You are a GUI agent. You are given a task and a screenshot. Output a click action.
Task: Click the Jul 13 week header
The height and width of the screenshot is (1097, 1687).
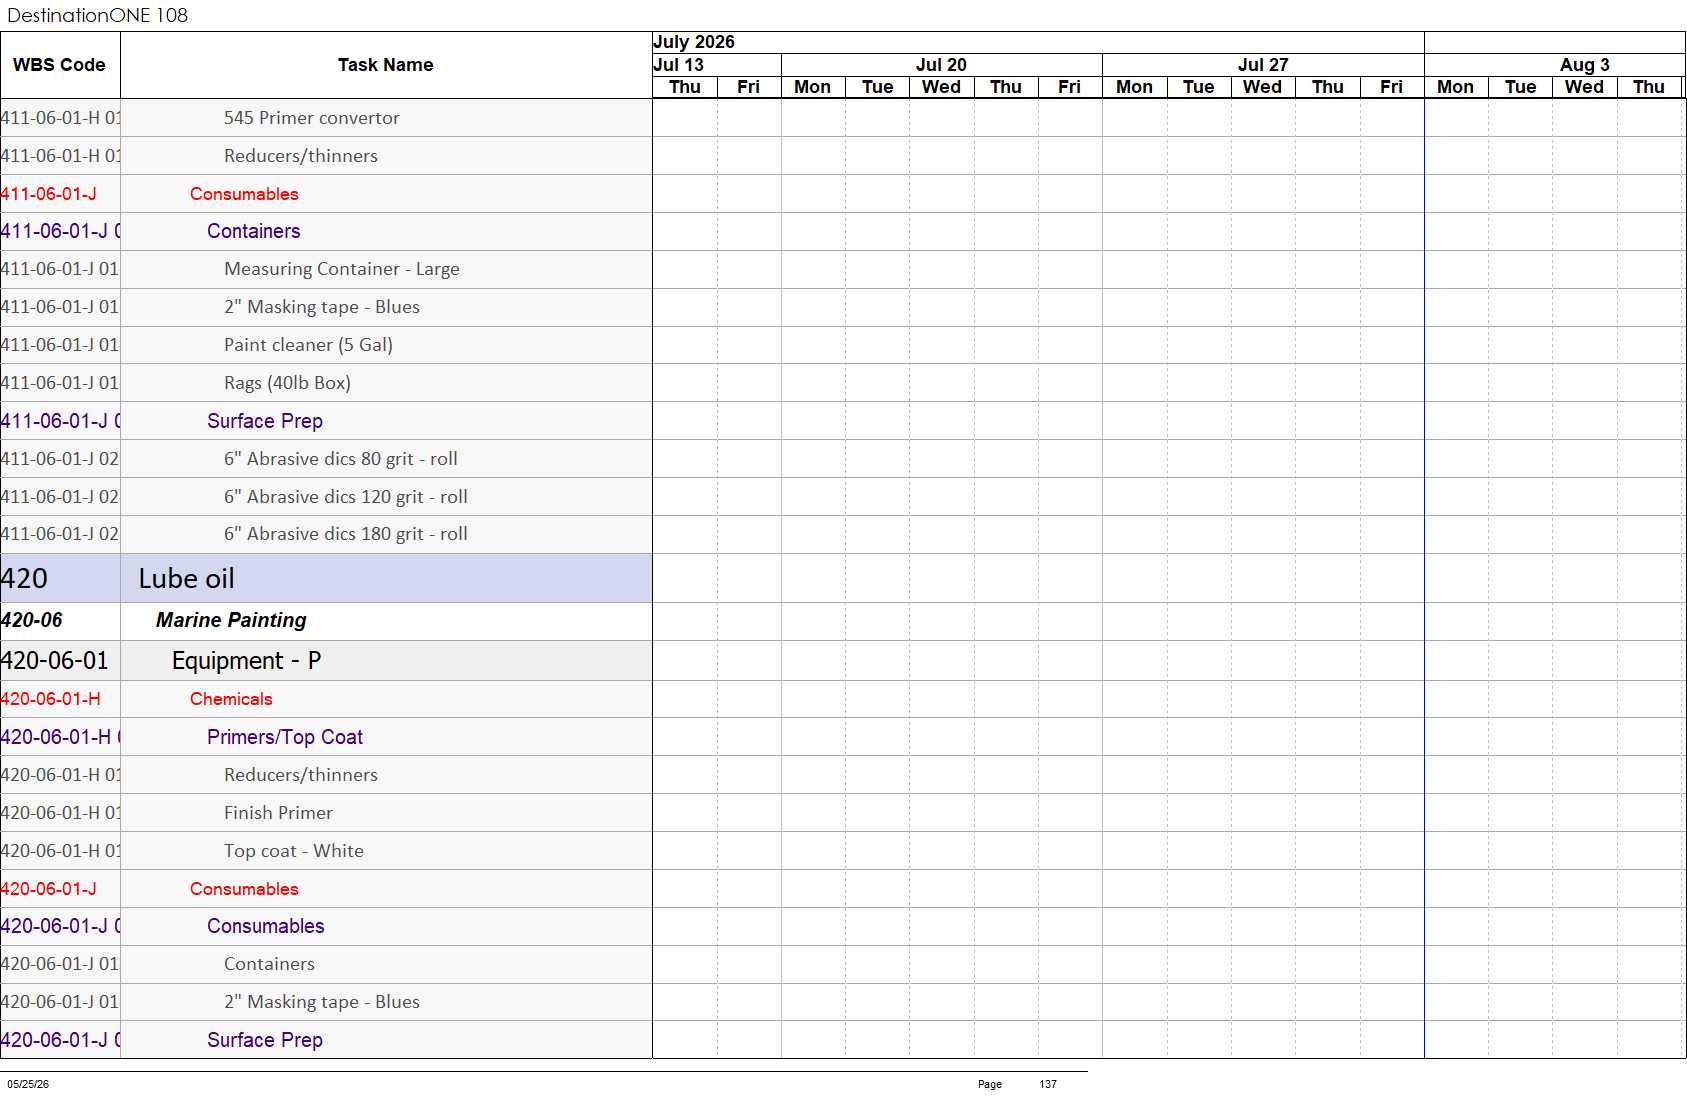pyautogui.click(x=717, y=65)
